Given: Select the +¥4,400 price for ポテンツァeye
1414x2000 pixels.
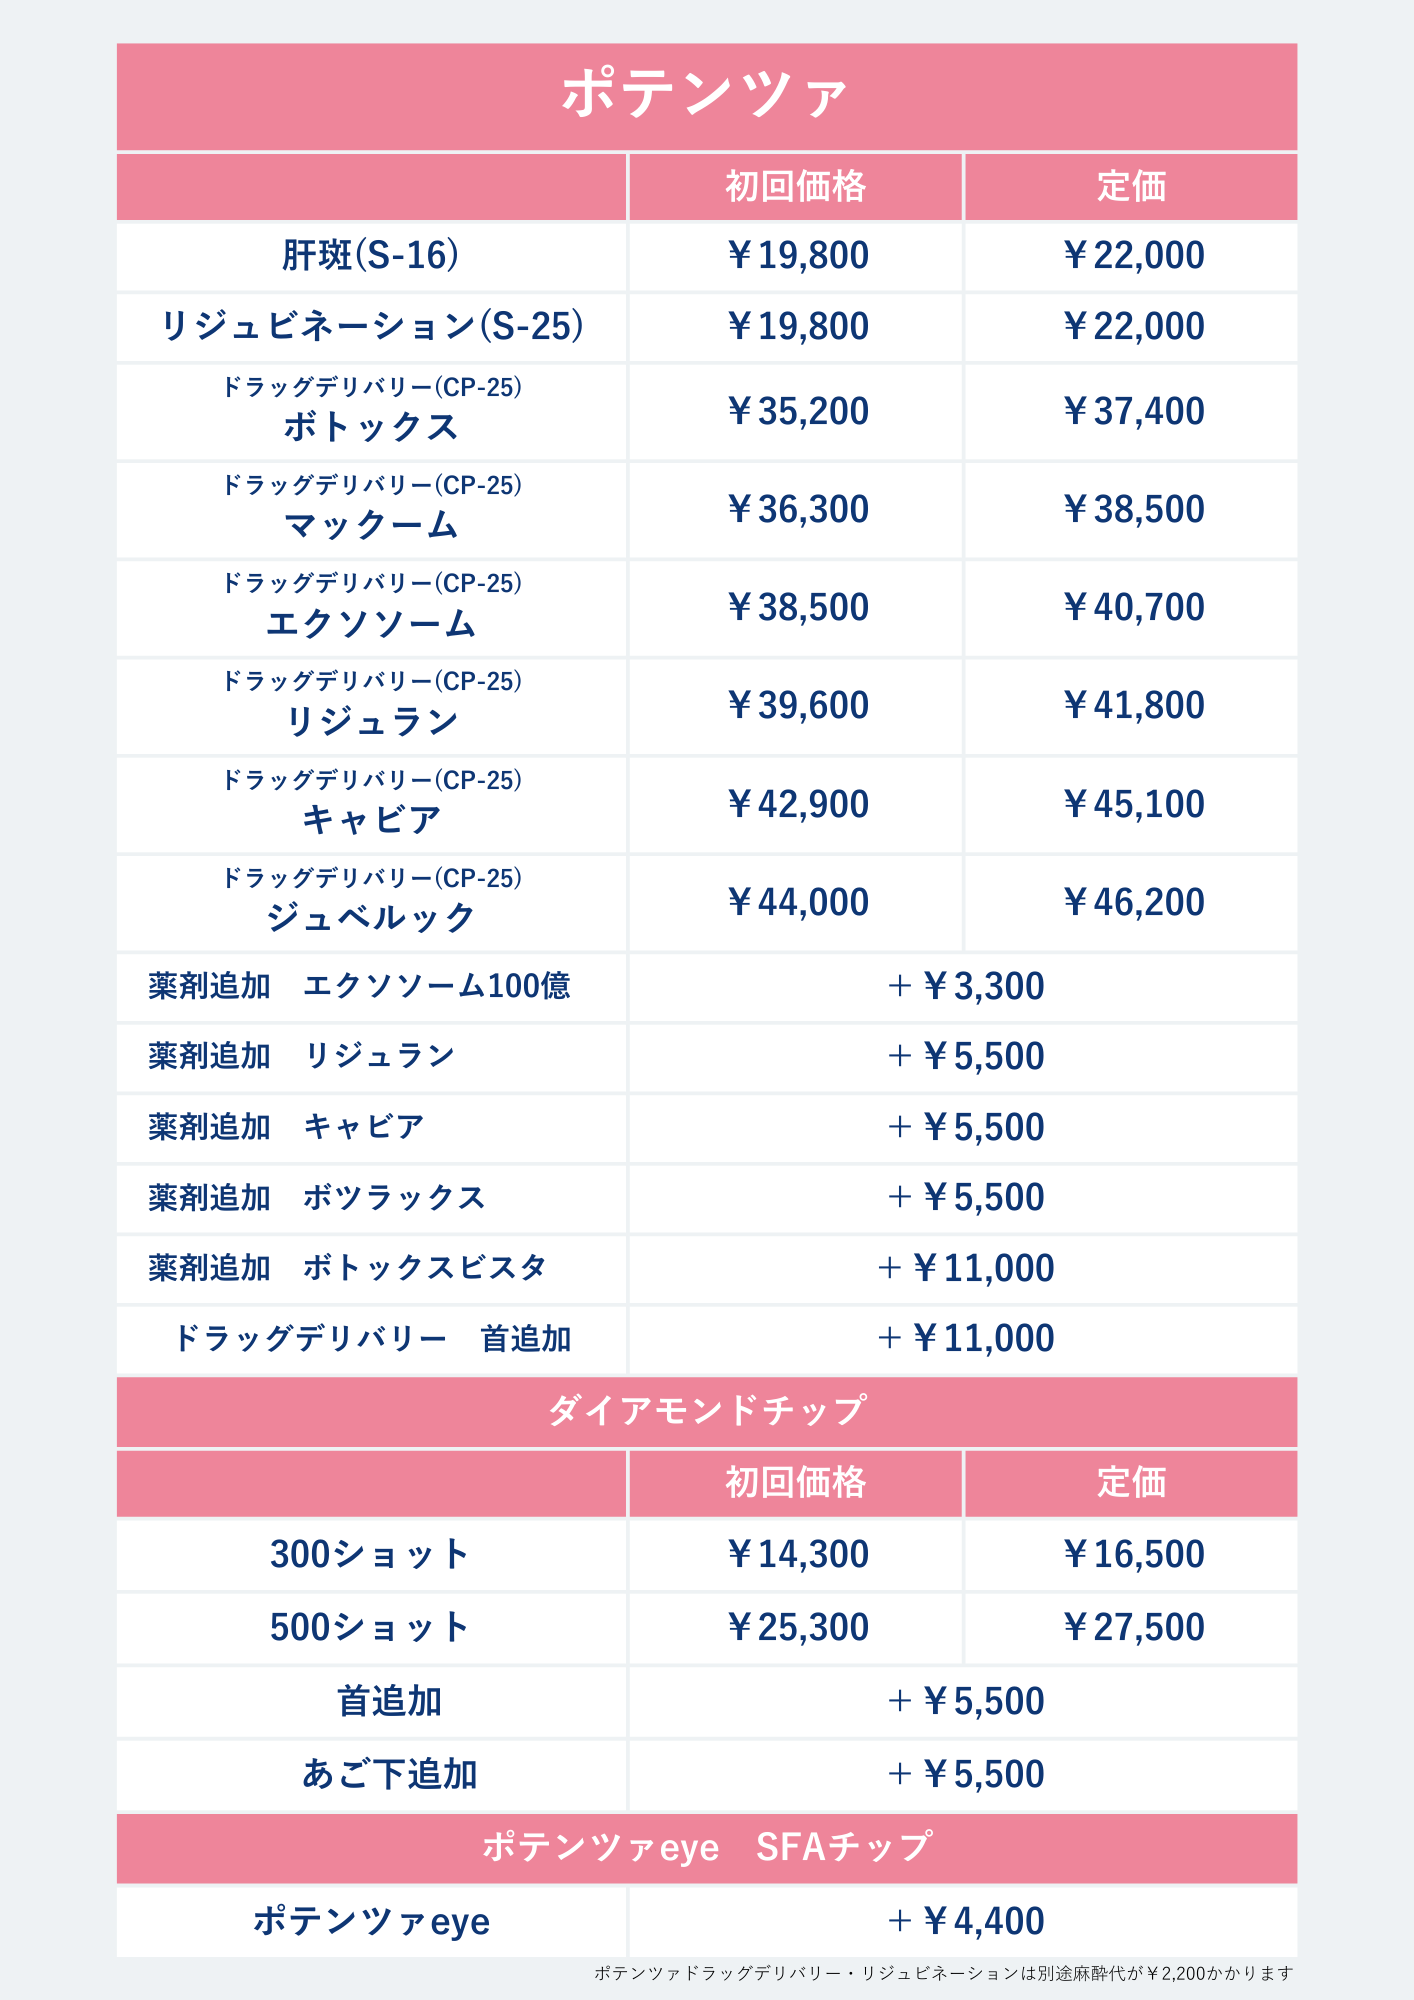Looking at the screenshot, I should pyautogui.click(x=965, y=1921).
